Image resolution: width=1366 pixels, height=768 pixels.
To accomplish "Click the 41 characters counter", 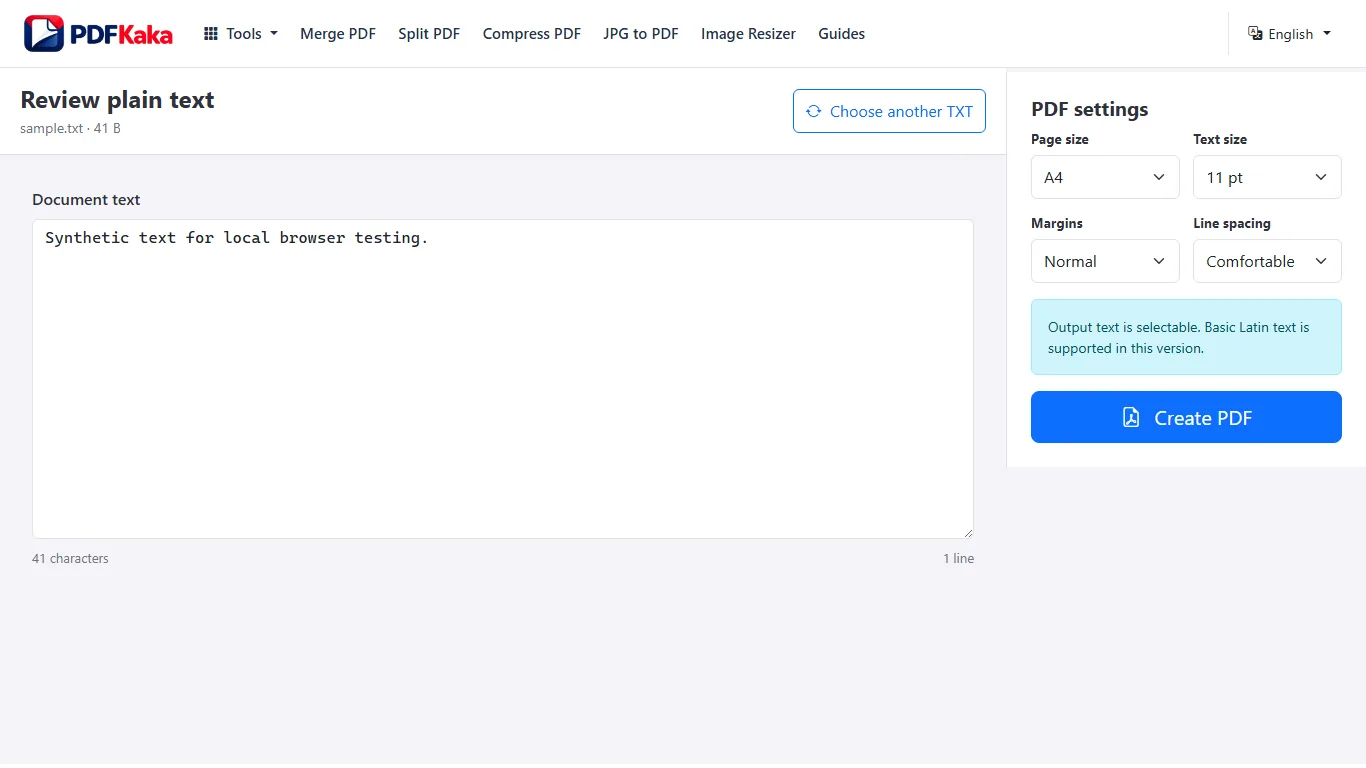I will (70, 559).
